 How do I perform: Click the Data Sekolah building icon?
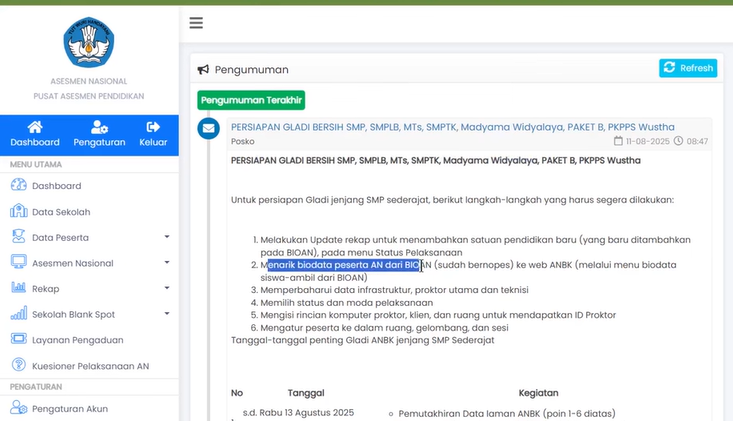click(x=19, y=211)
